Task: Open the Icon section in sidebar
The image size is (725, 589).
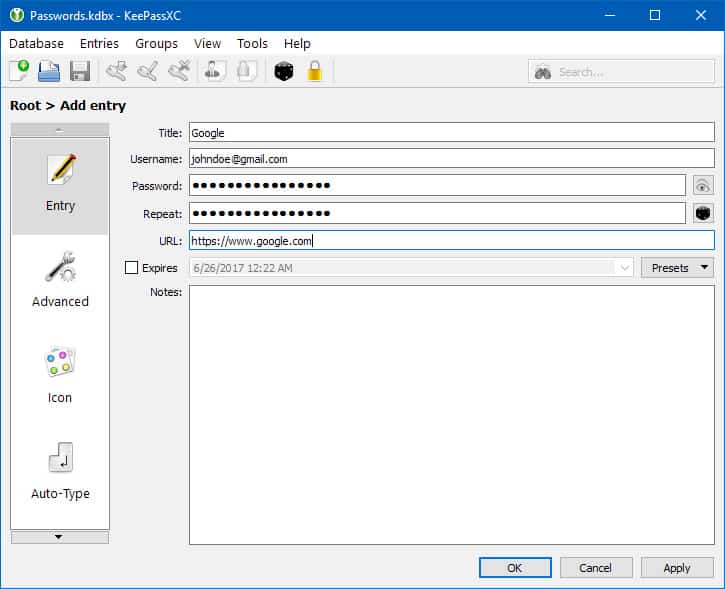Action: pos(60,375)
